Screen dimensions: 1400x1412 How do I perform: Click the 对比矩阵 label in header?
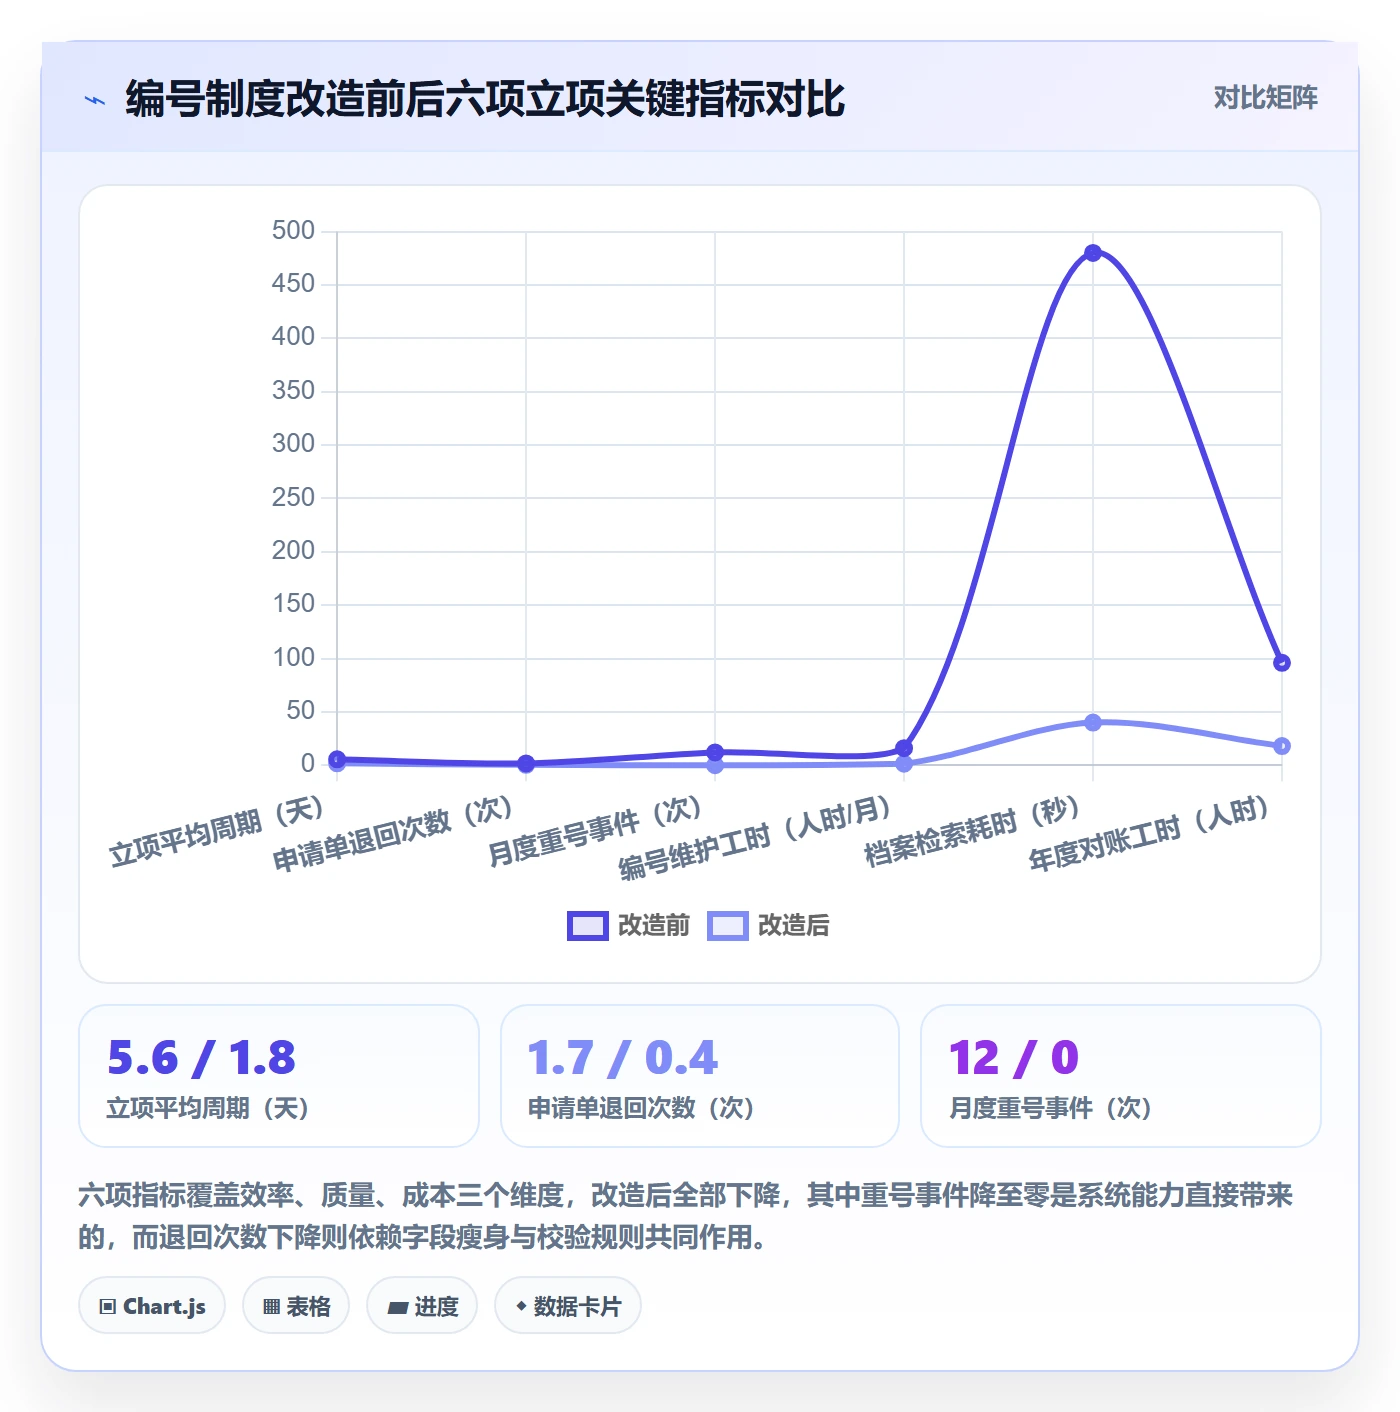(x=1265, y=98)
